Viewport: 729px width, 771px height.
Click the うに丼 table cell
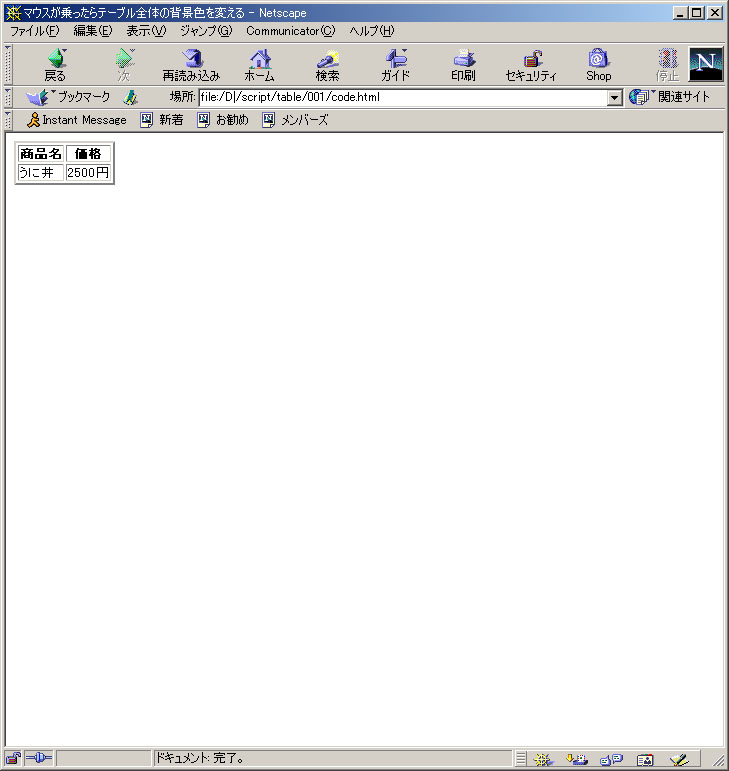[40, 173]
